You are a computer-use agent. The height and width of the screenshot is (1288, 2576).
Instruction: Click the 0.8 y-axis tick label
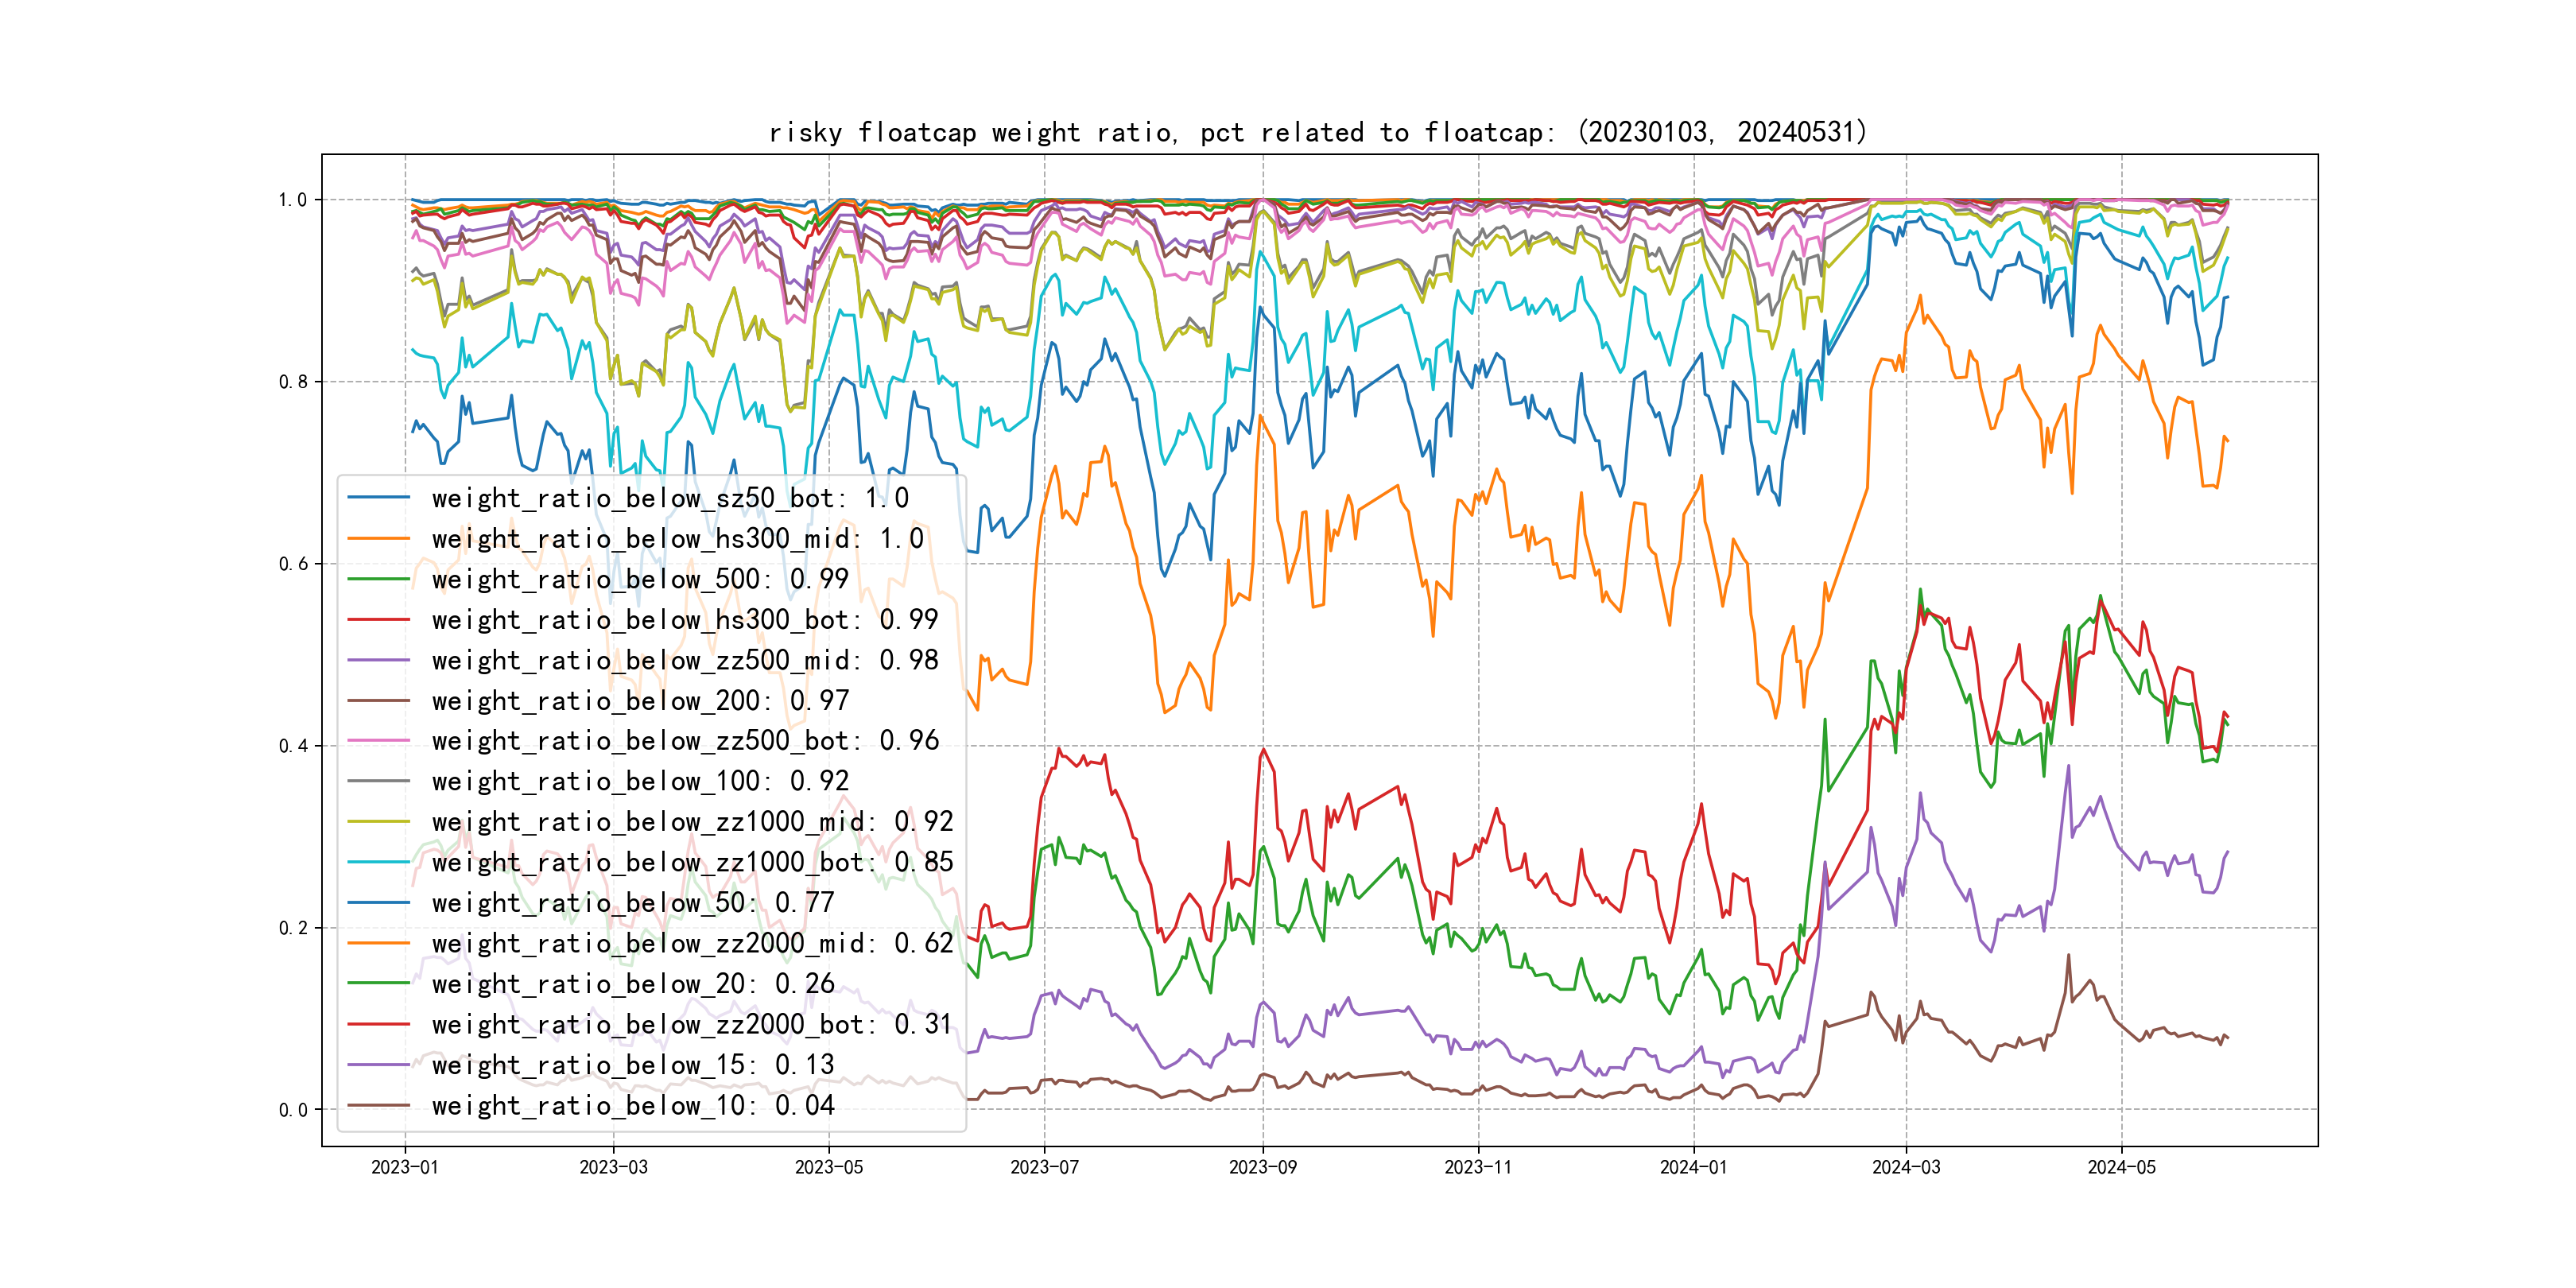293,382
